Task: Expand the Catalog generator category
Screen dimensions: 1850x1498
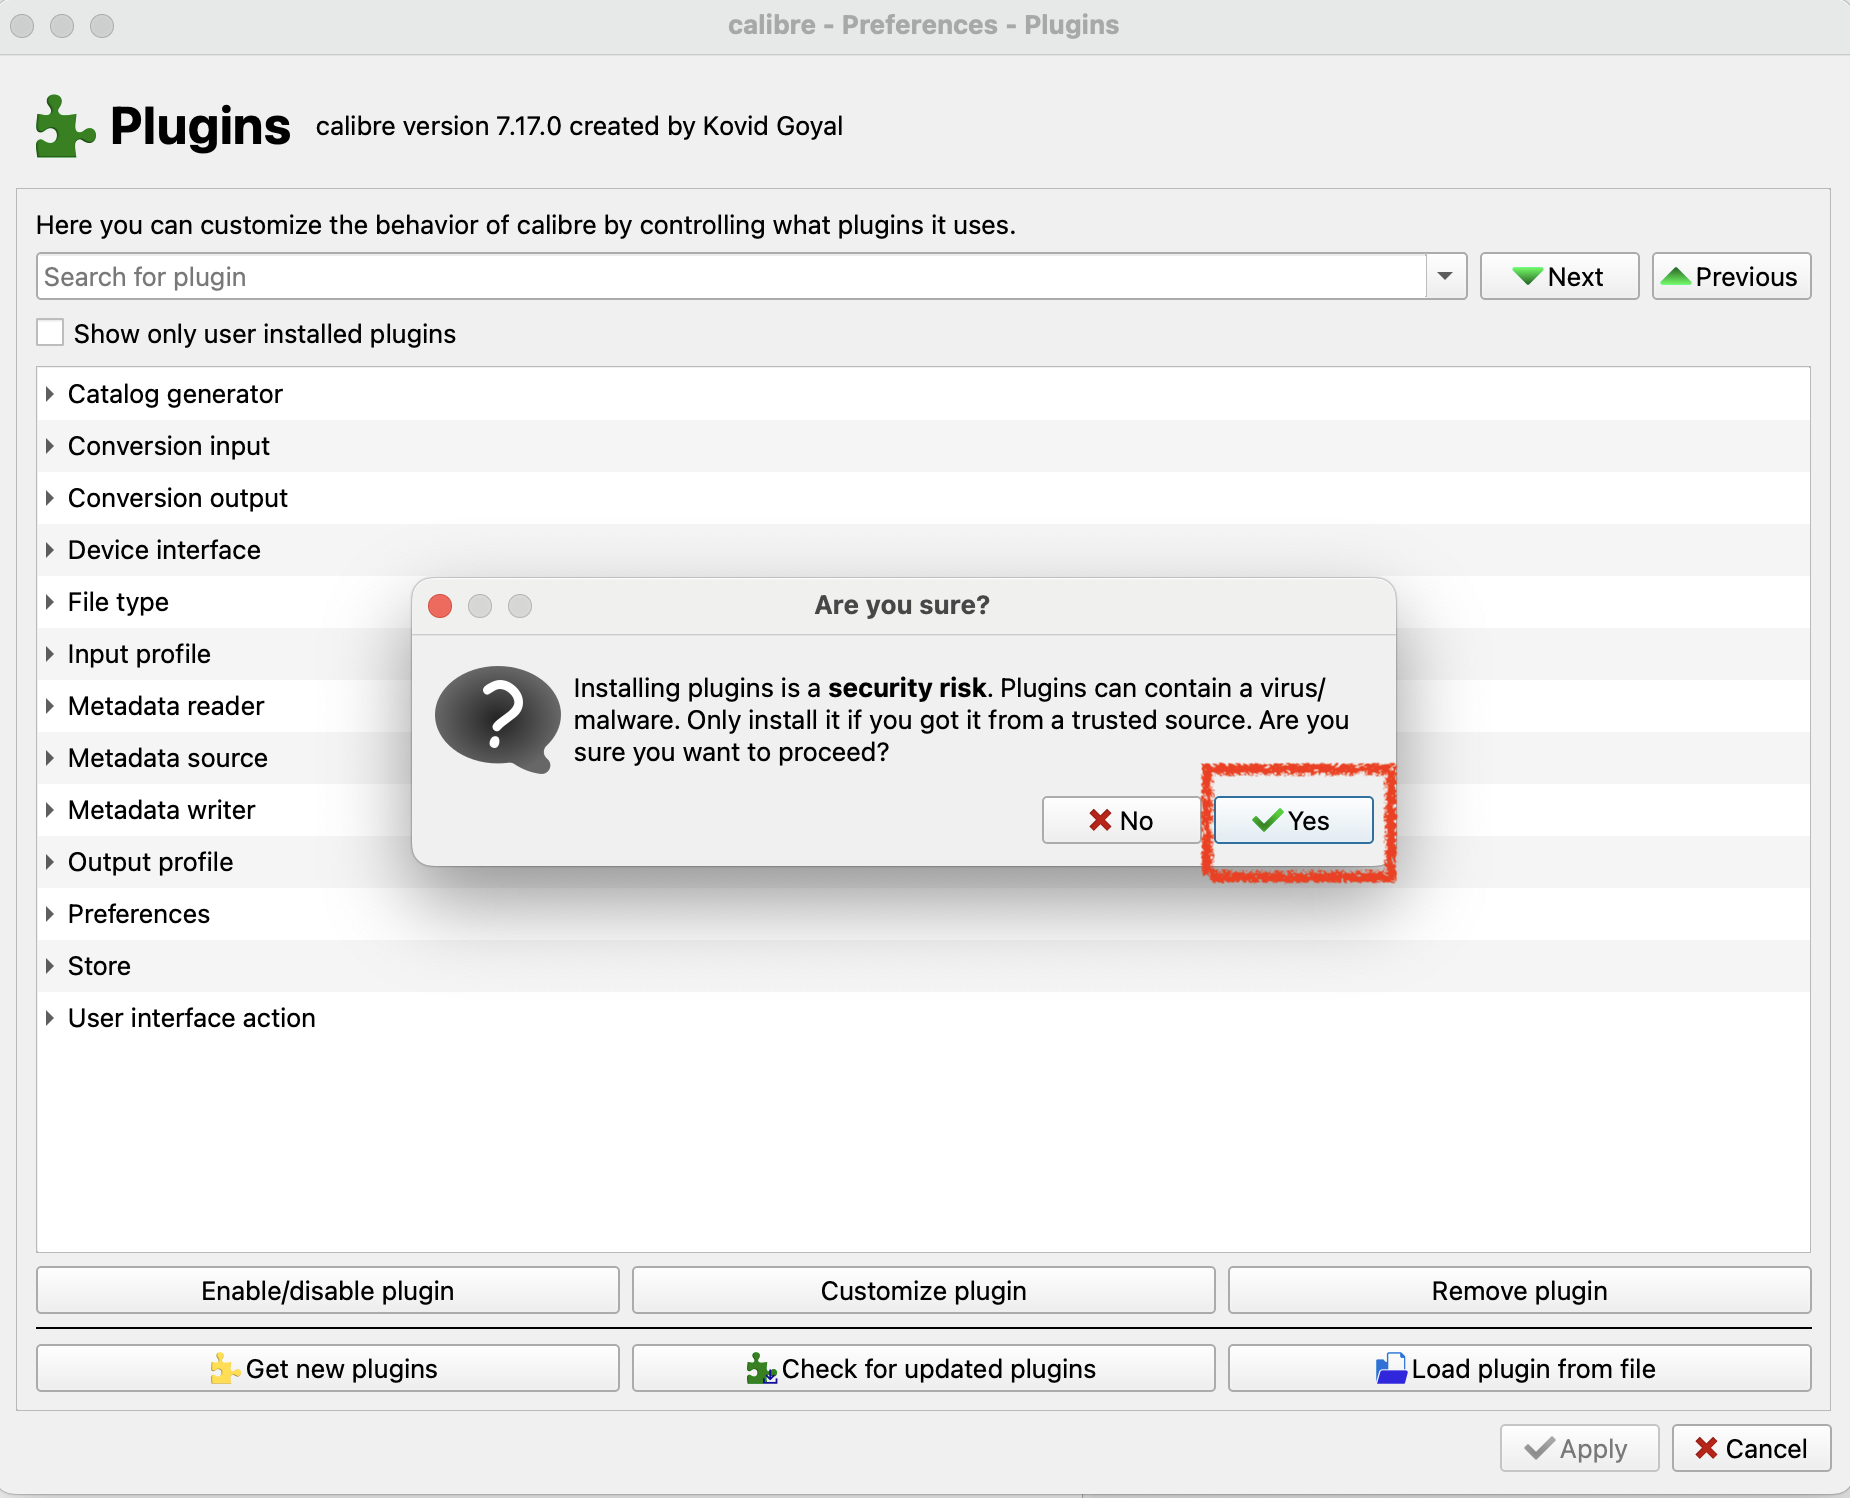Action: coord(49,394)
